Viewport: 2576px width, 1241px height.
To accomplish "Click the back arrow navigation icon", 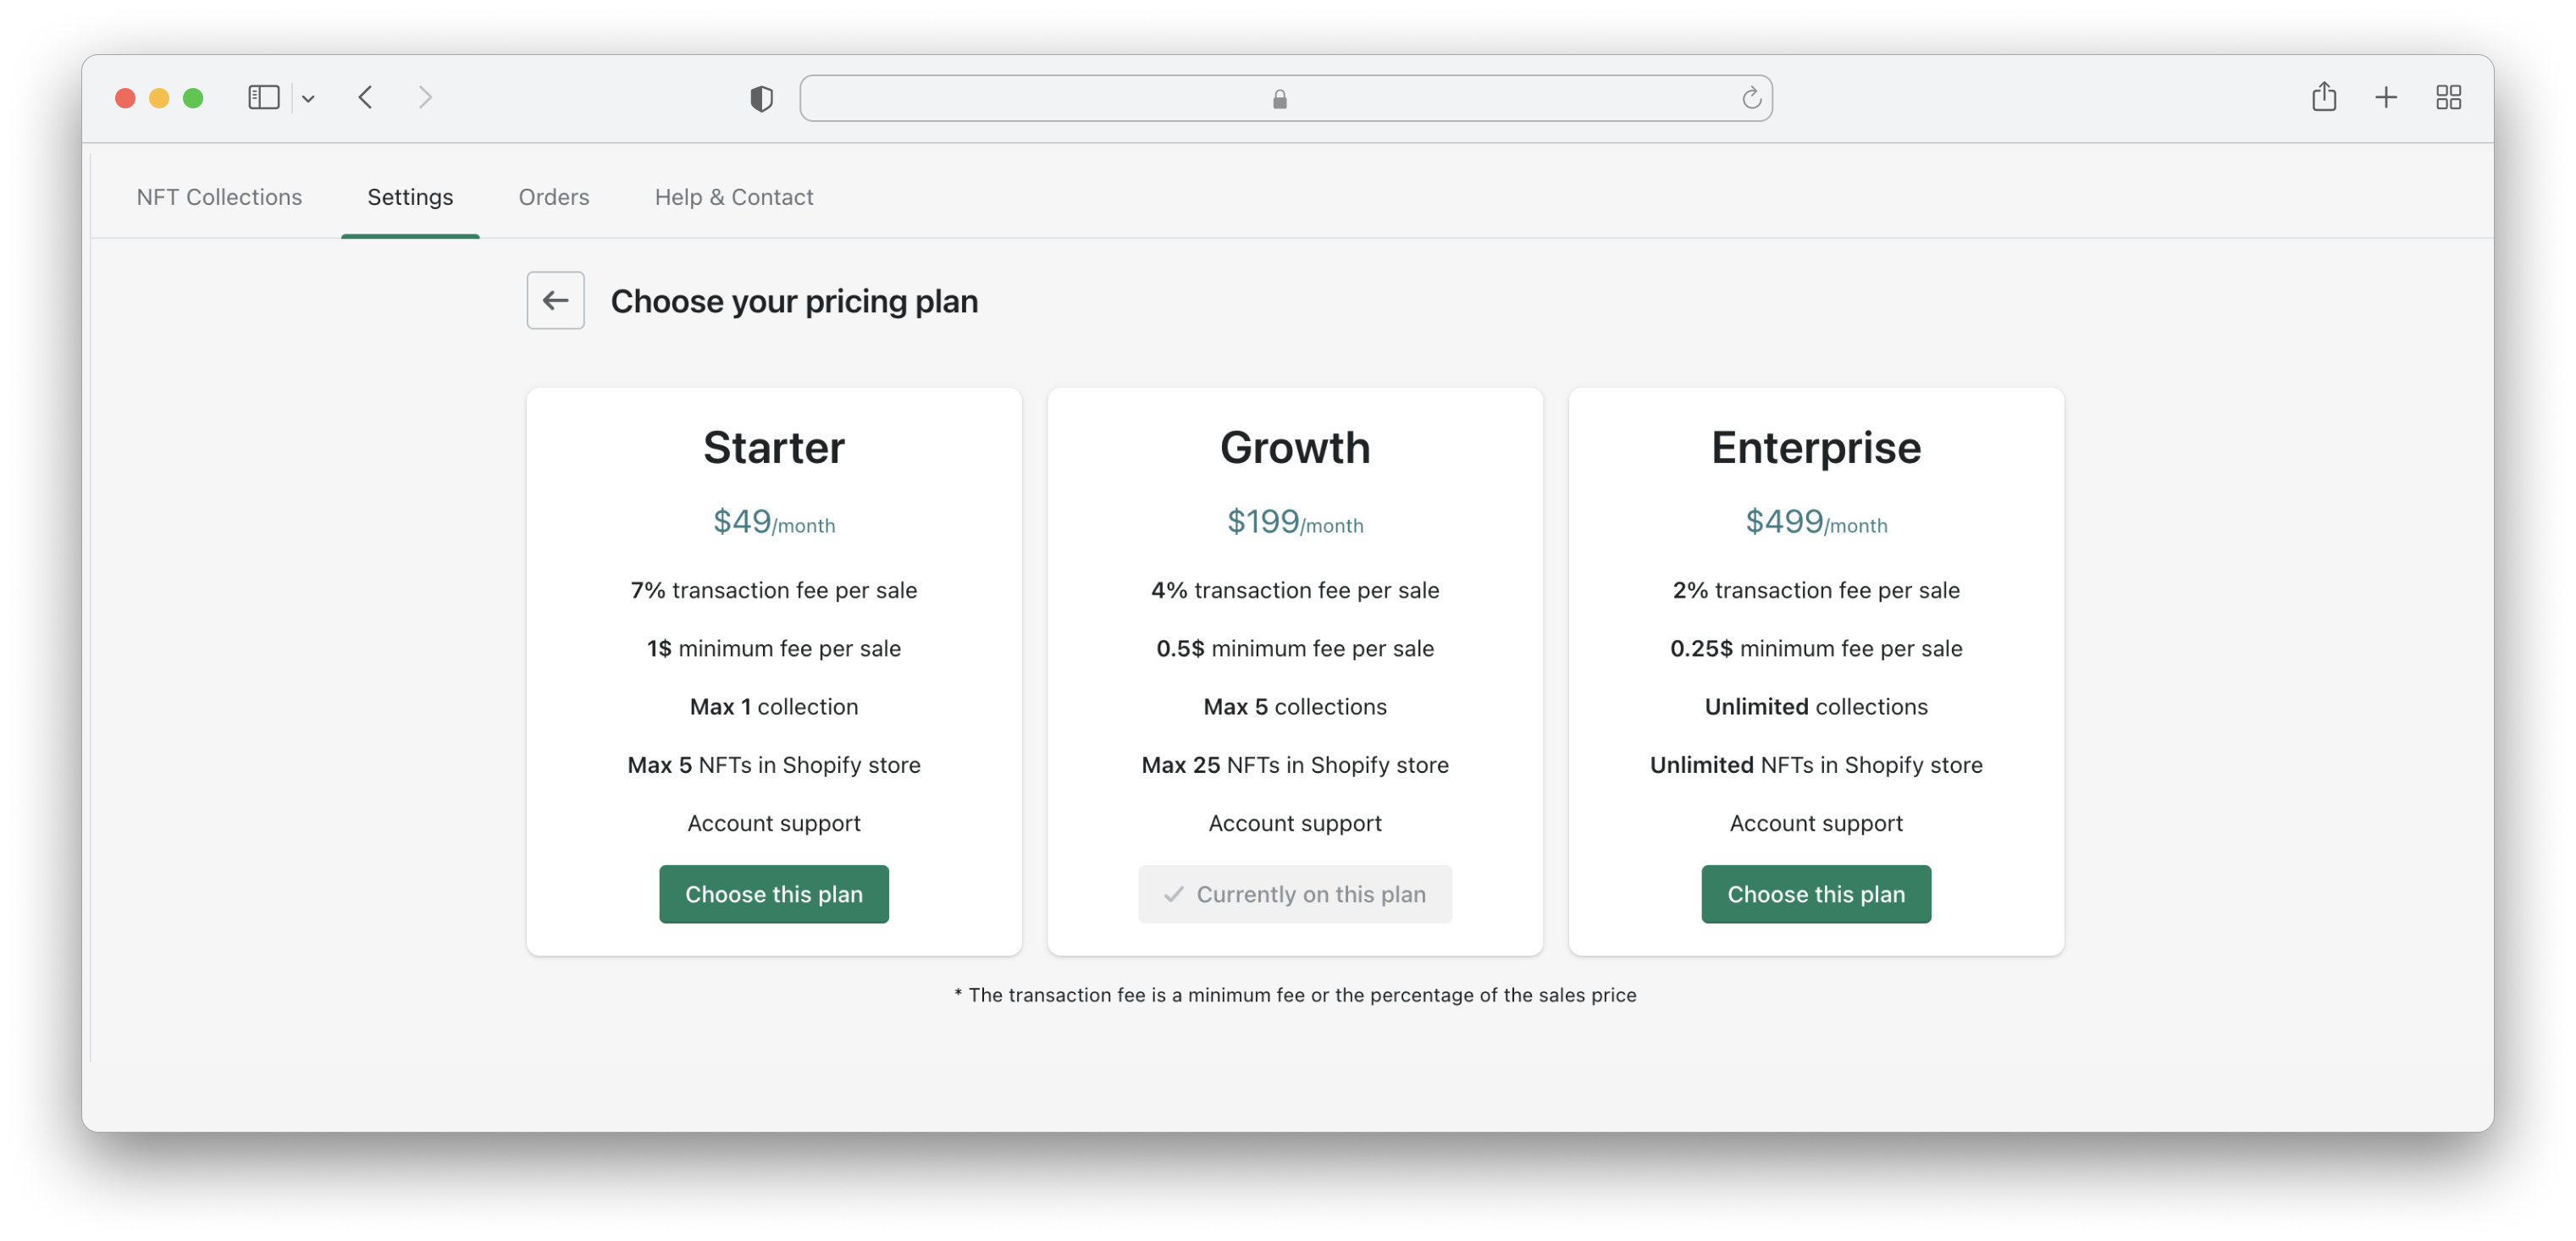I will click(557, 301).
